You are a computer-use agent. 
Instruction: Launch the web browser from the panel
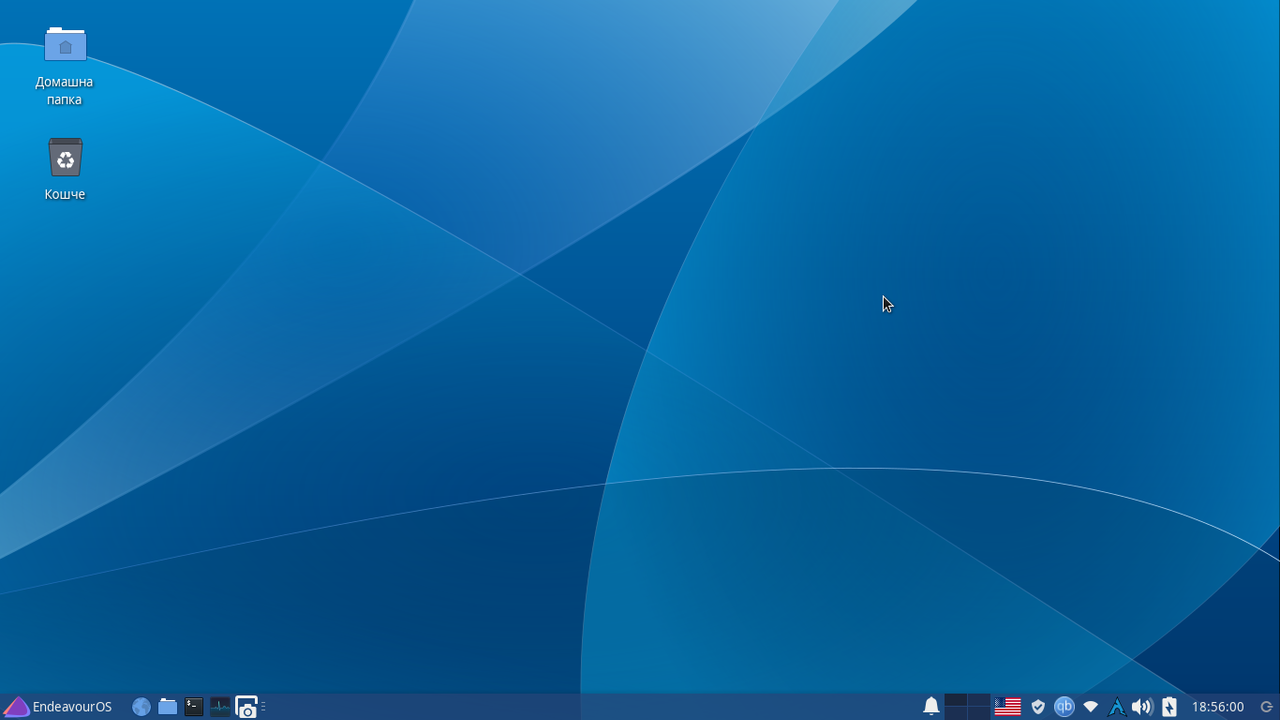pos(141,707)
